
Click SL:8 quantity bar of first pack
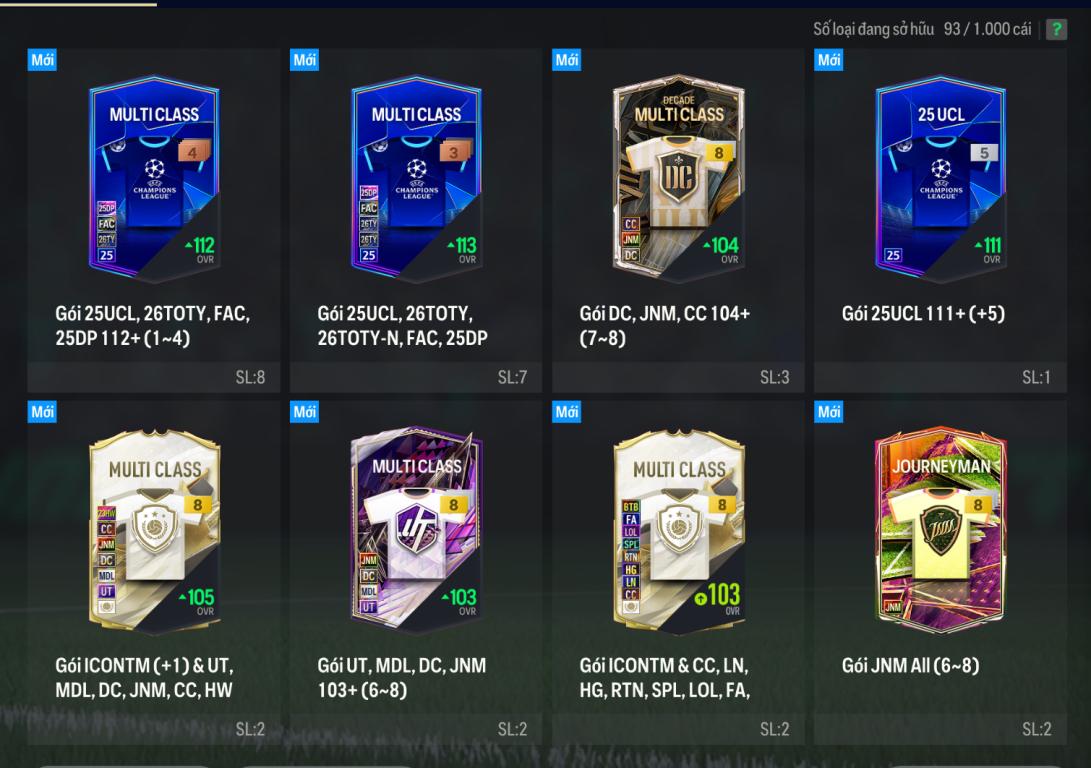[x=154, y=378]
